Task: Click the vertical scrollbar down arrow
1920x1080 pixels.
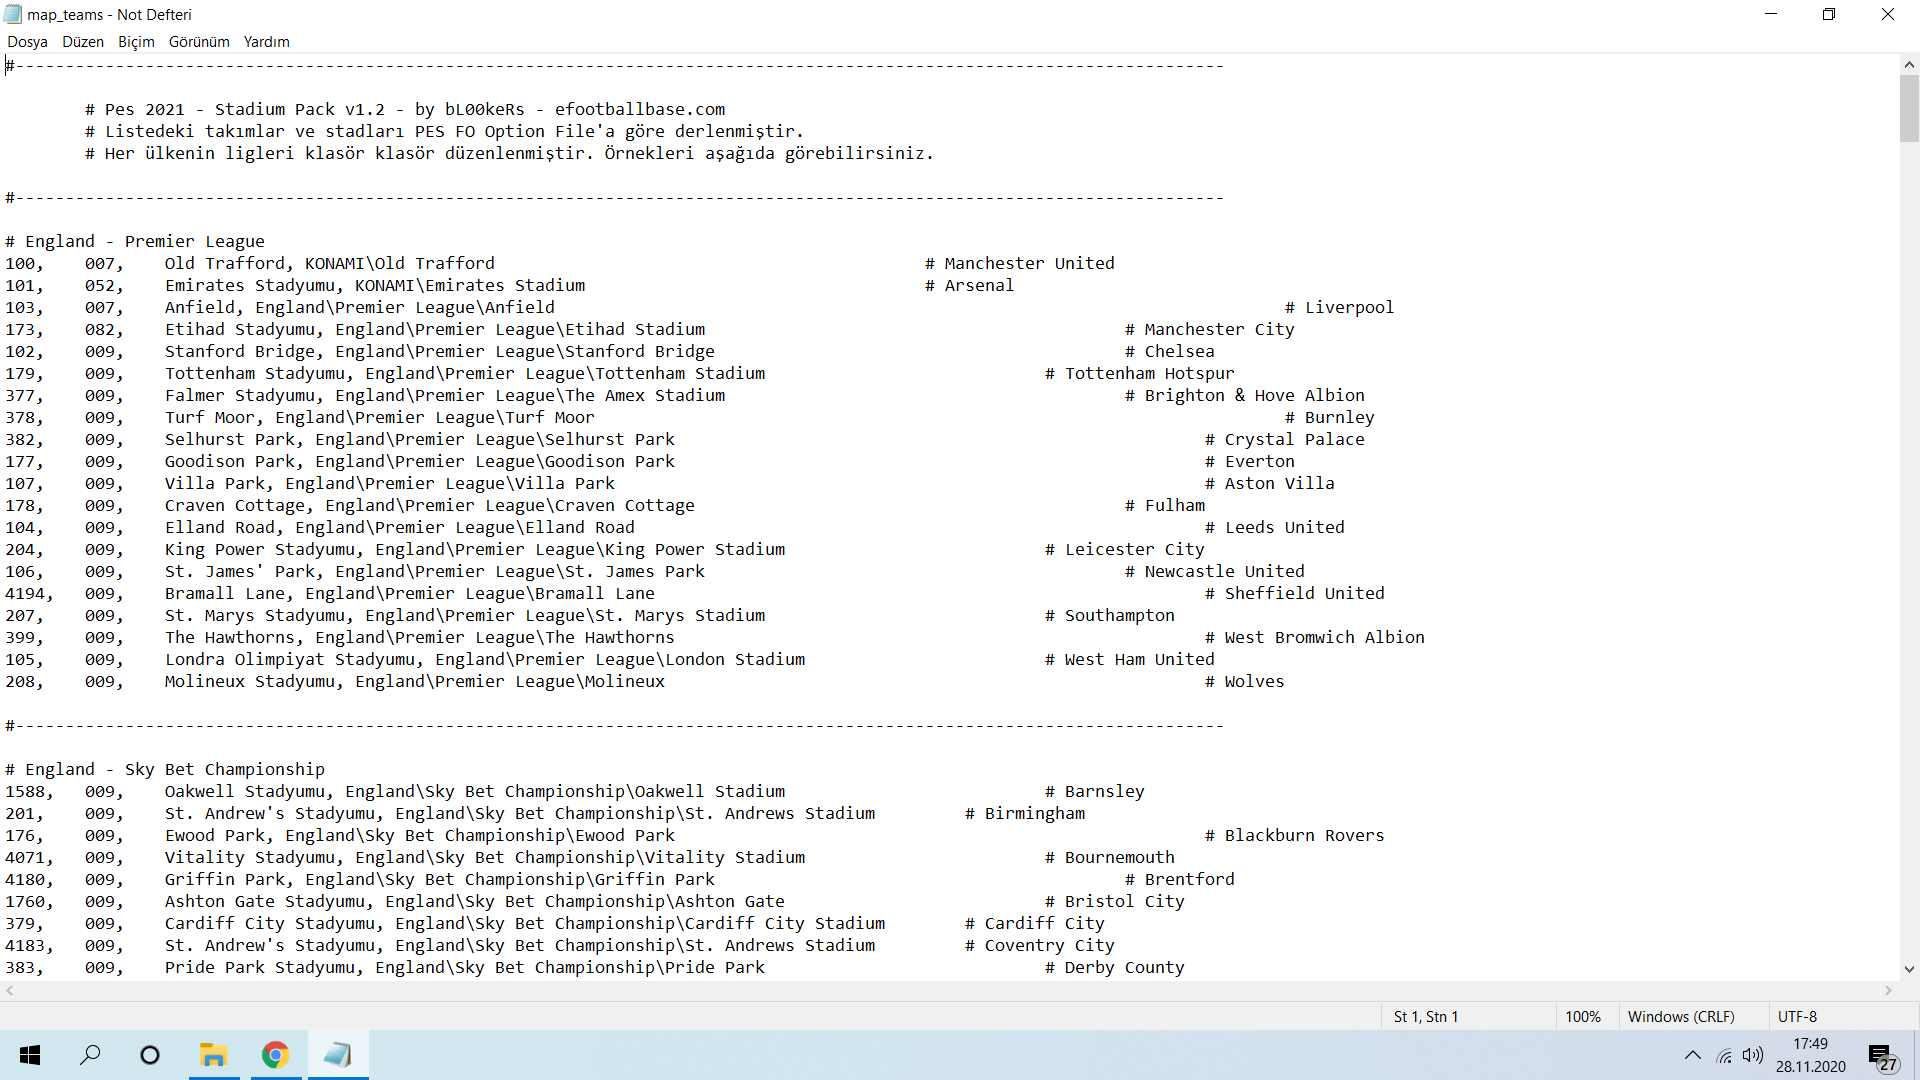Action: pos(1909,969)
